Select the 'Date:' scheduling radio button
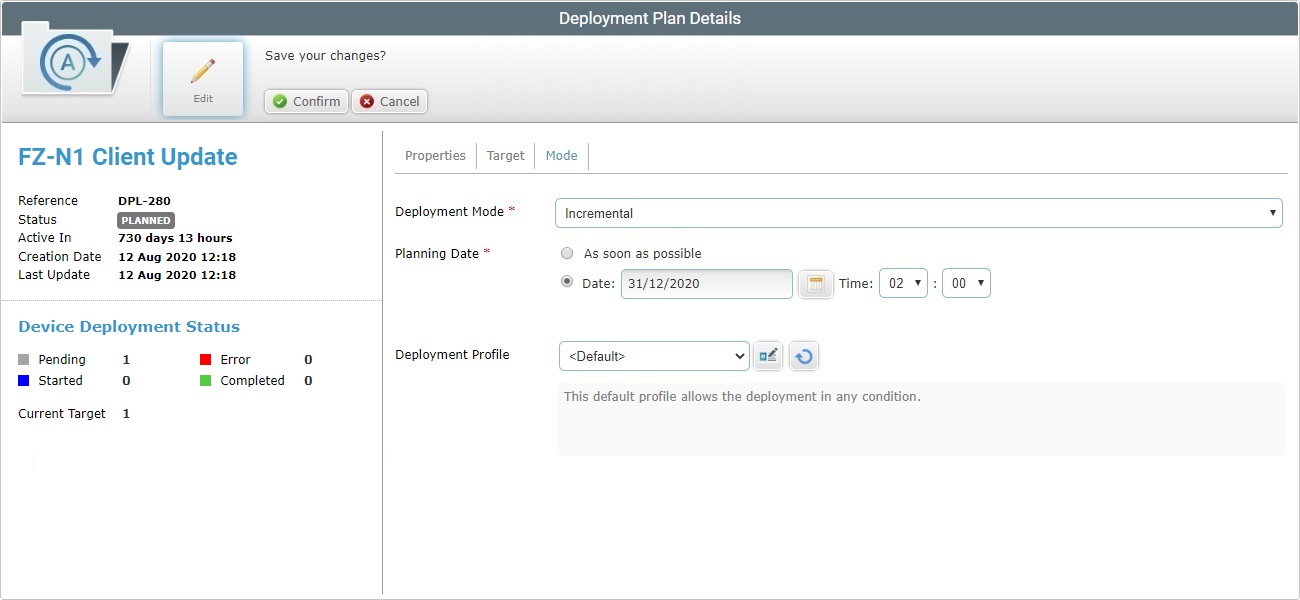 click(x=566, y=281)
